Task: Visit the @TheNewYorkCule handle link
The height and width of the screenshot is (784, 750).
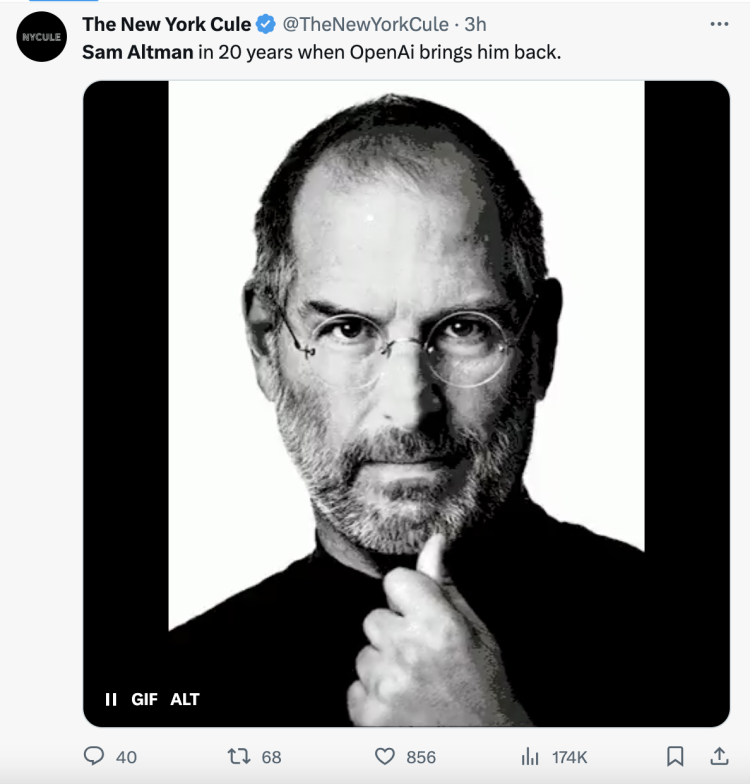Action: pyautogui.click(x=367, y=24)
